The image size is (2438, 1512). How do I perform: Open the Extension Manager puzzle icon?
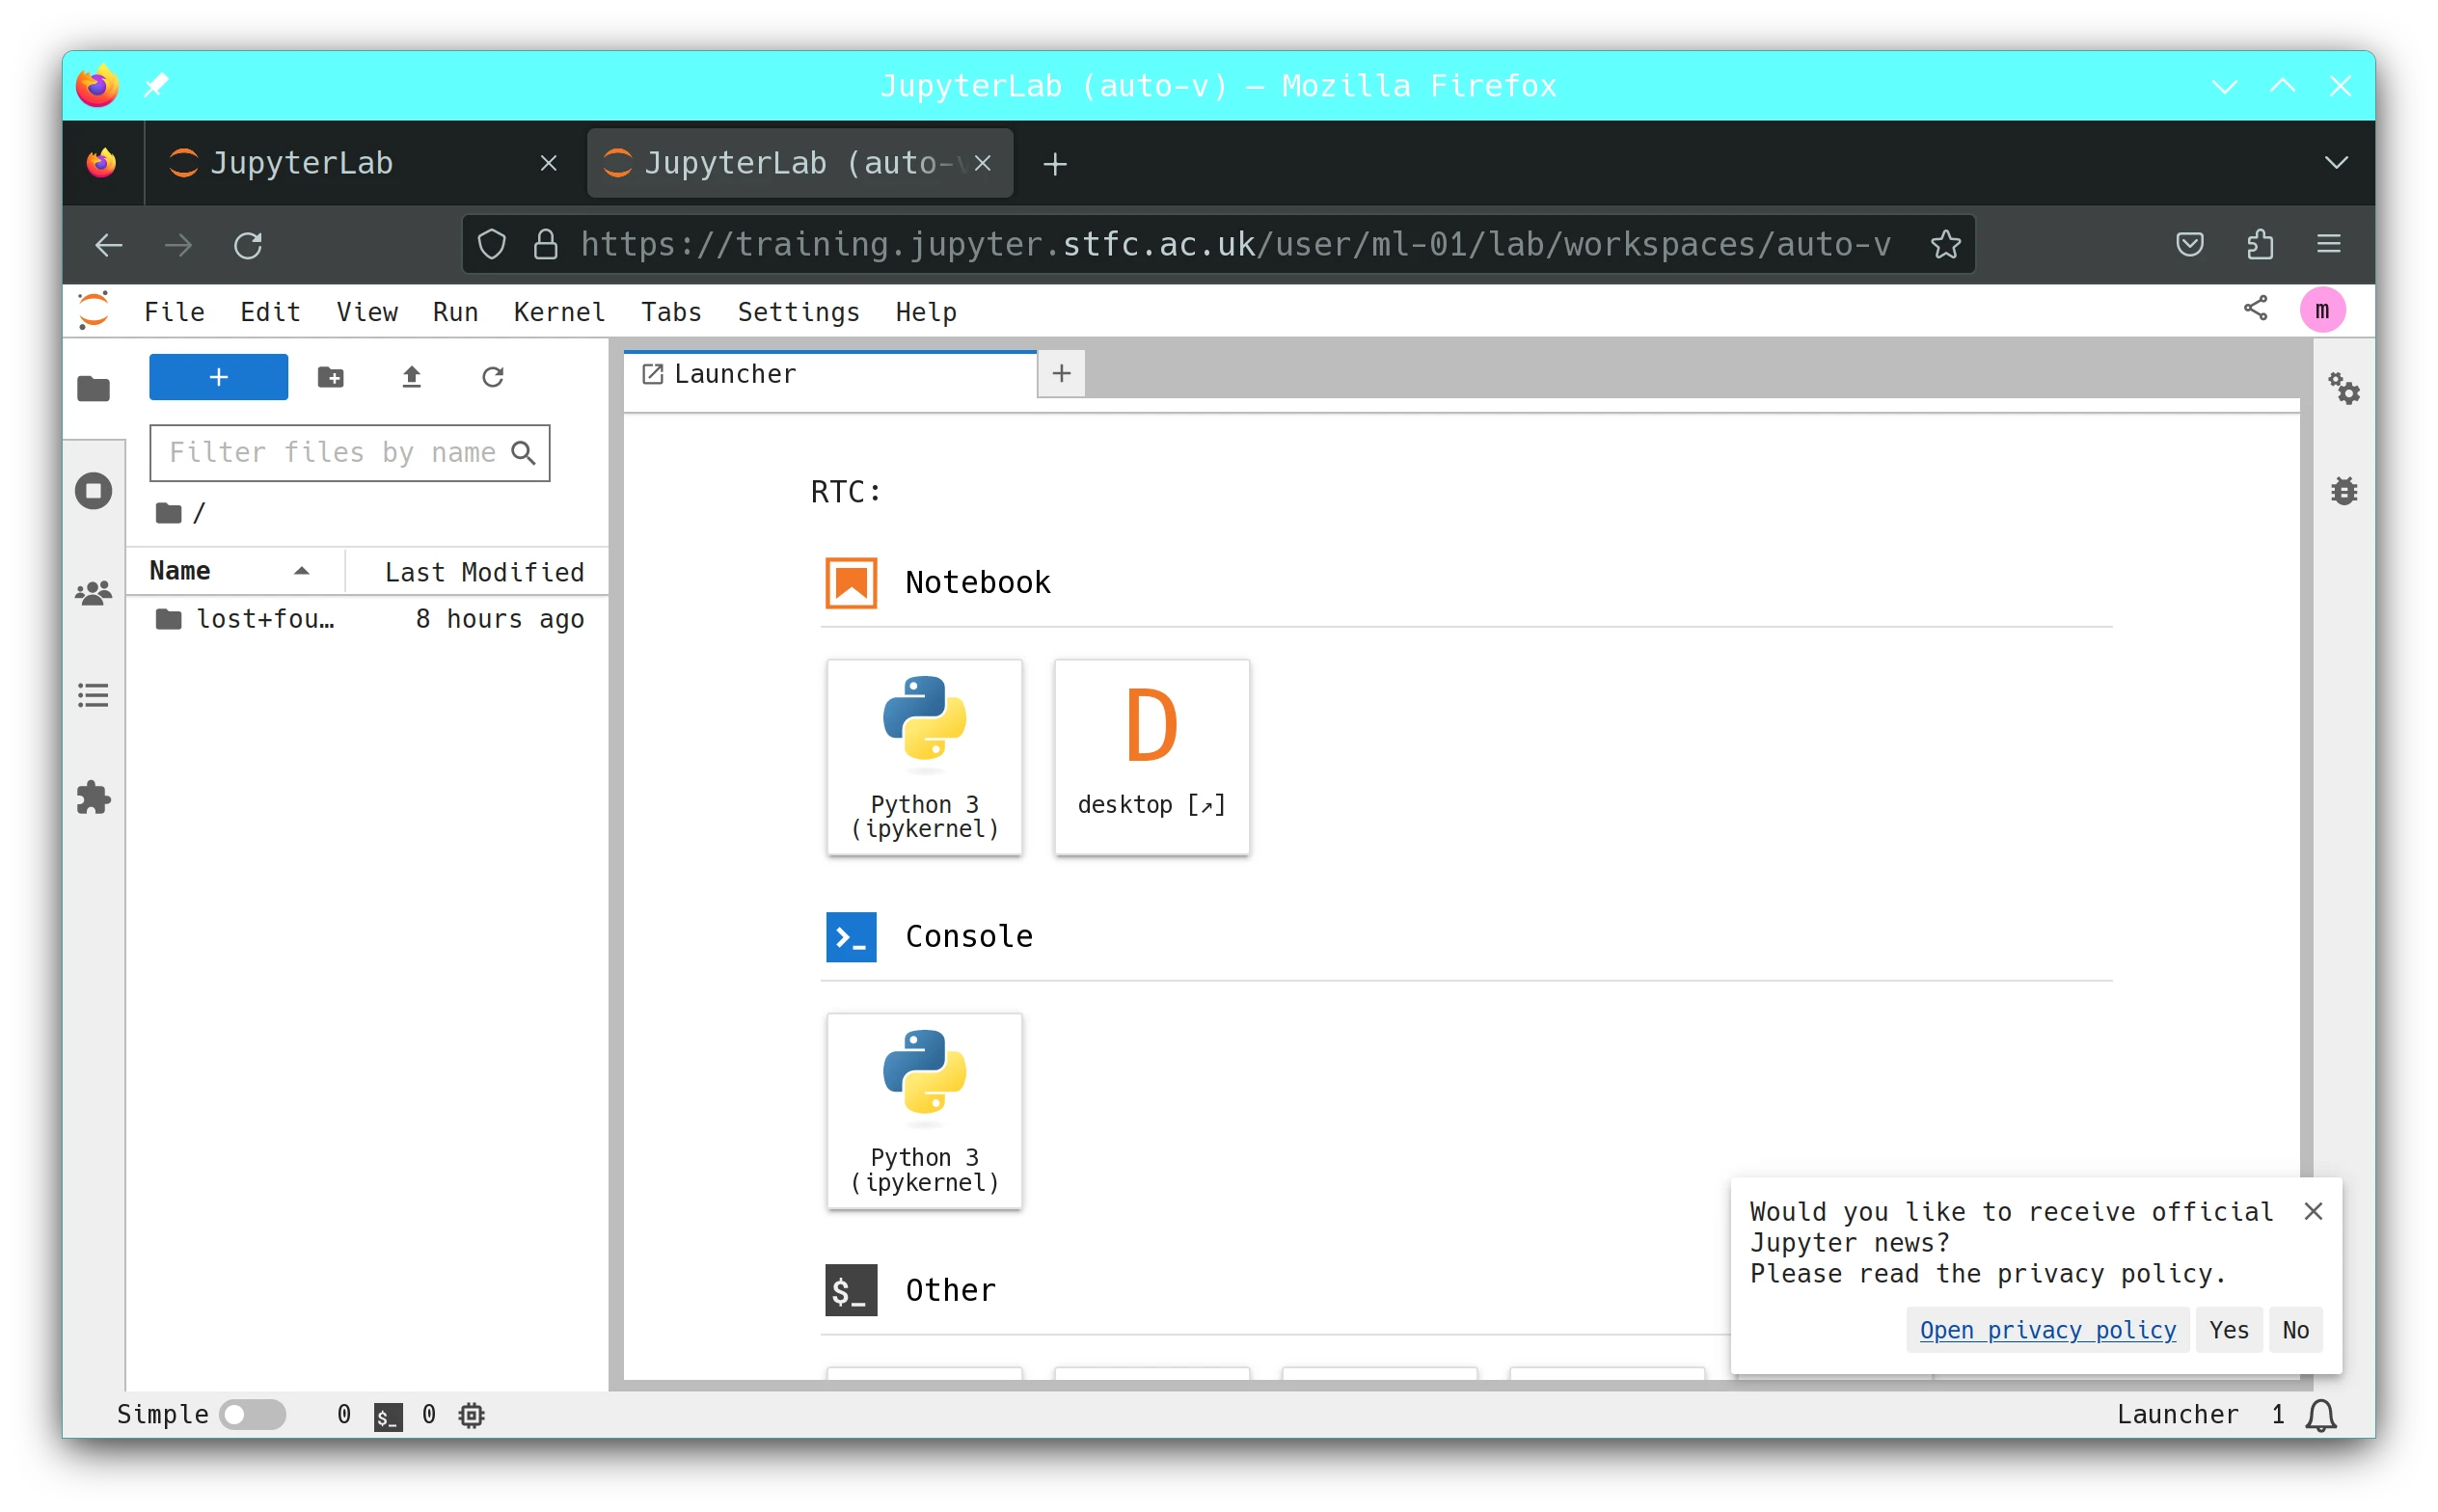93,798
